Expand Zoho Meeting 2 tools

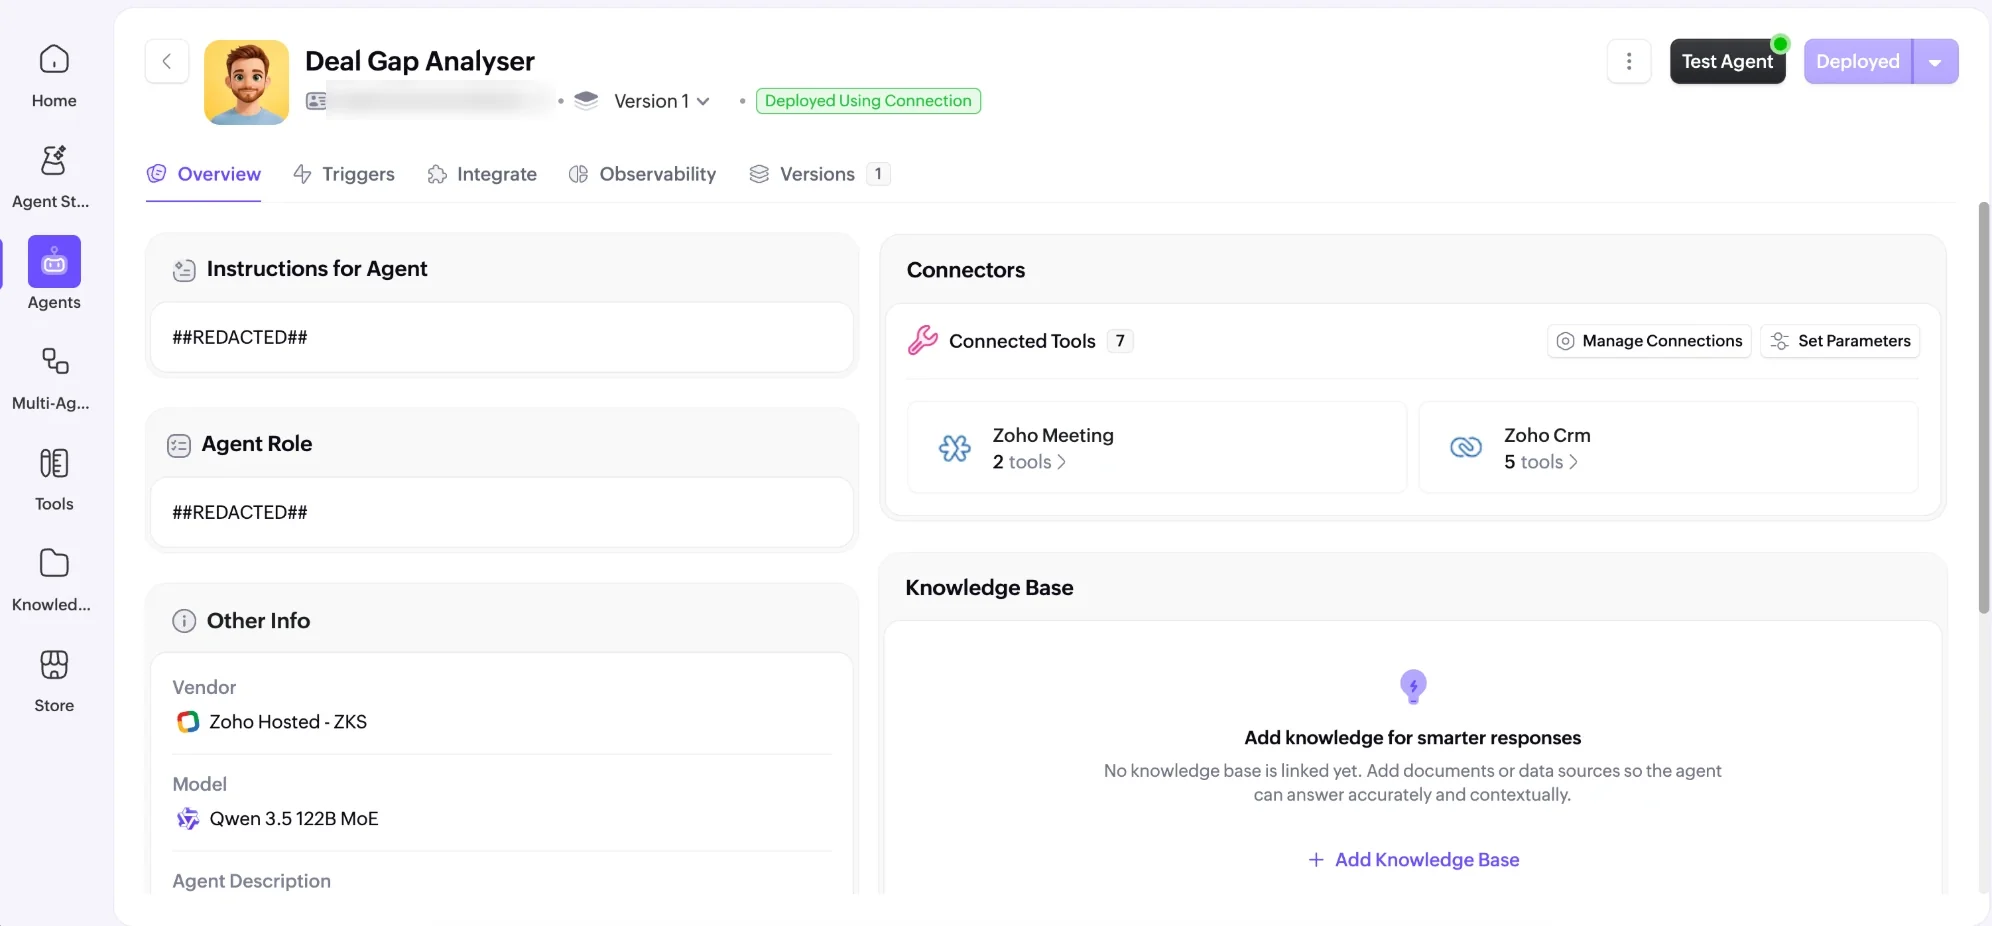click(1029, 462)
